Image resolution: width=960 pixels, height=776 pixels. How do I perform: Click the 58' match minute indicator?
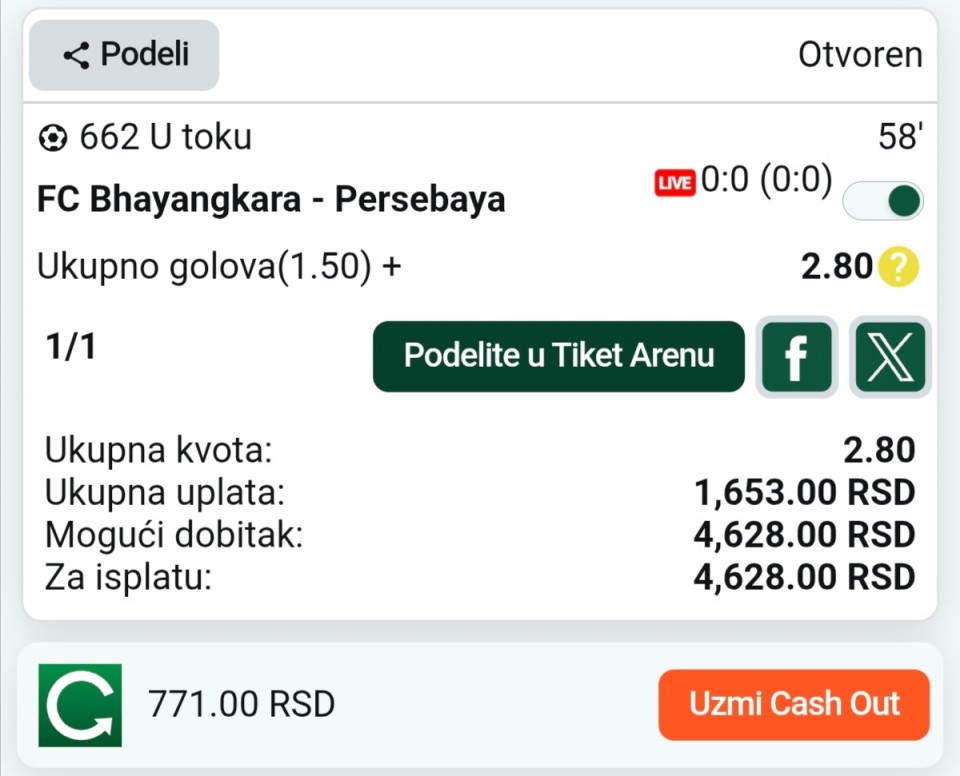click(x=899, y=137)
